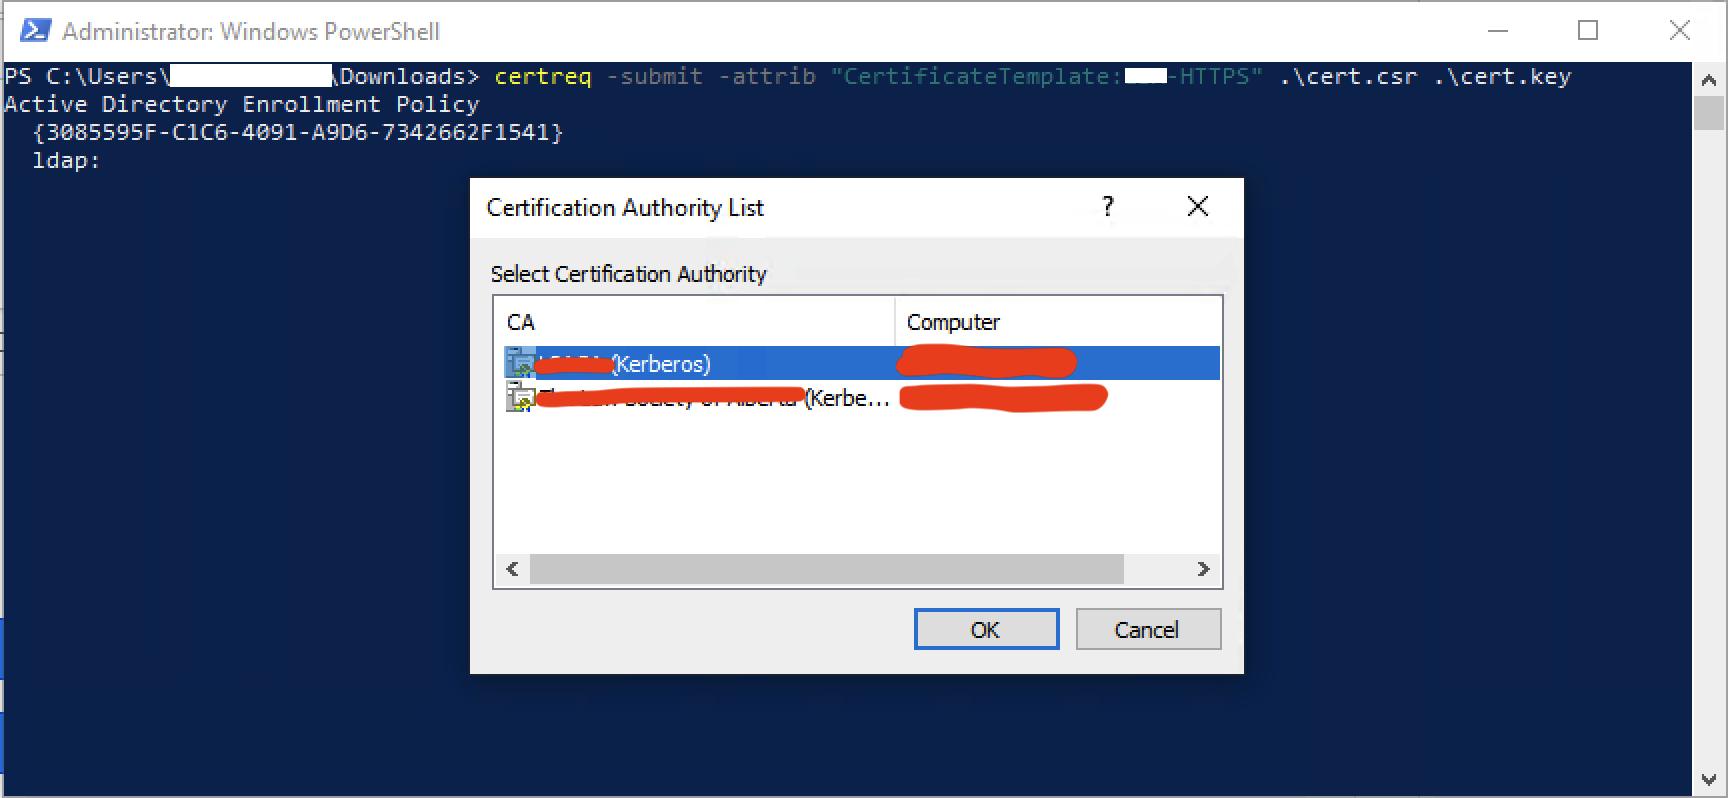The width and height of the screenshot is (1728, 798).
Task: Click the CA list right scroll arrow
Action: point(1203,569)
